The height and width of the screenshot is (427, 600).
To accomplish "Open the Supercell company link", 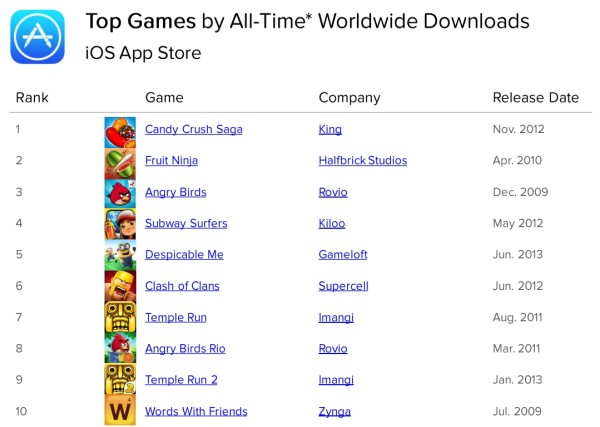I will [x=343, y=286].
